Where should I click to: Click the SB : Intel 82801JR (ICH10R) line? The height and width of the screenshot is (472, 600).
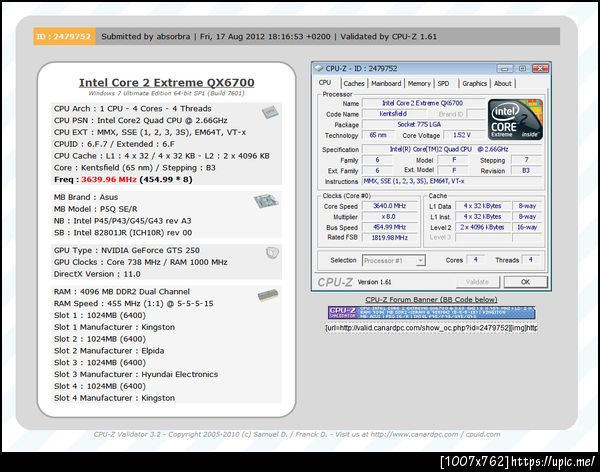123,233
